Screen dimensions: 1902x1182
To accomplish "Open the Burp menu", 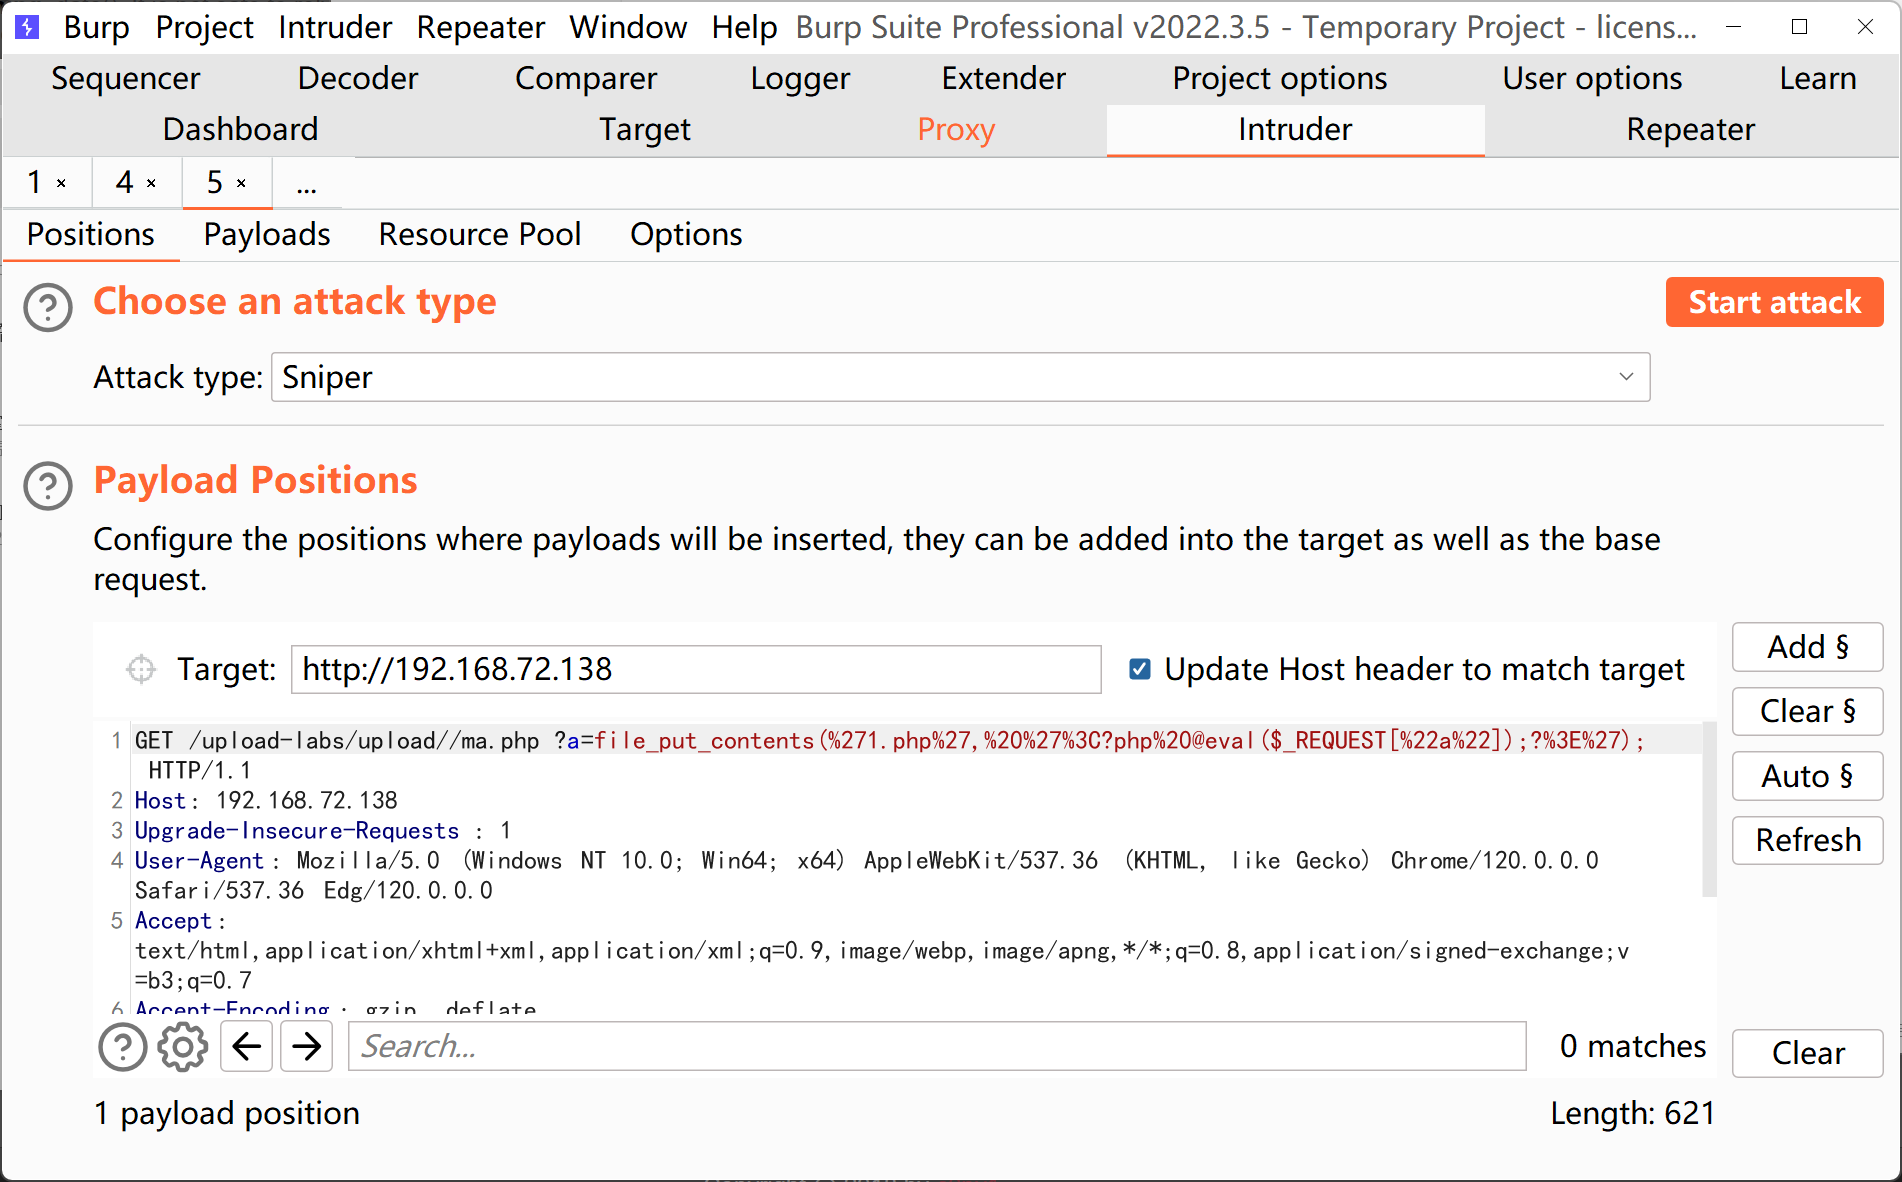I will coord(97,27).
